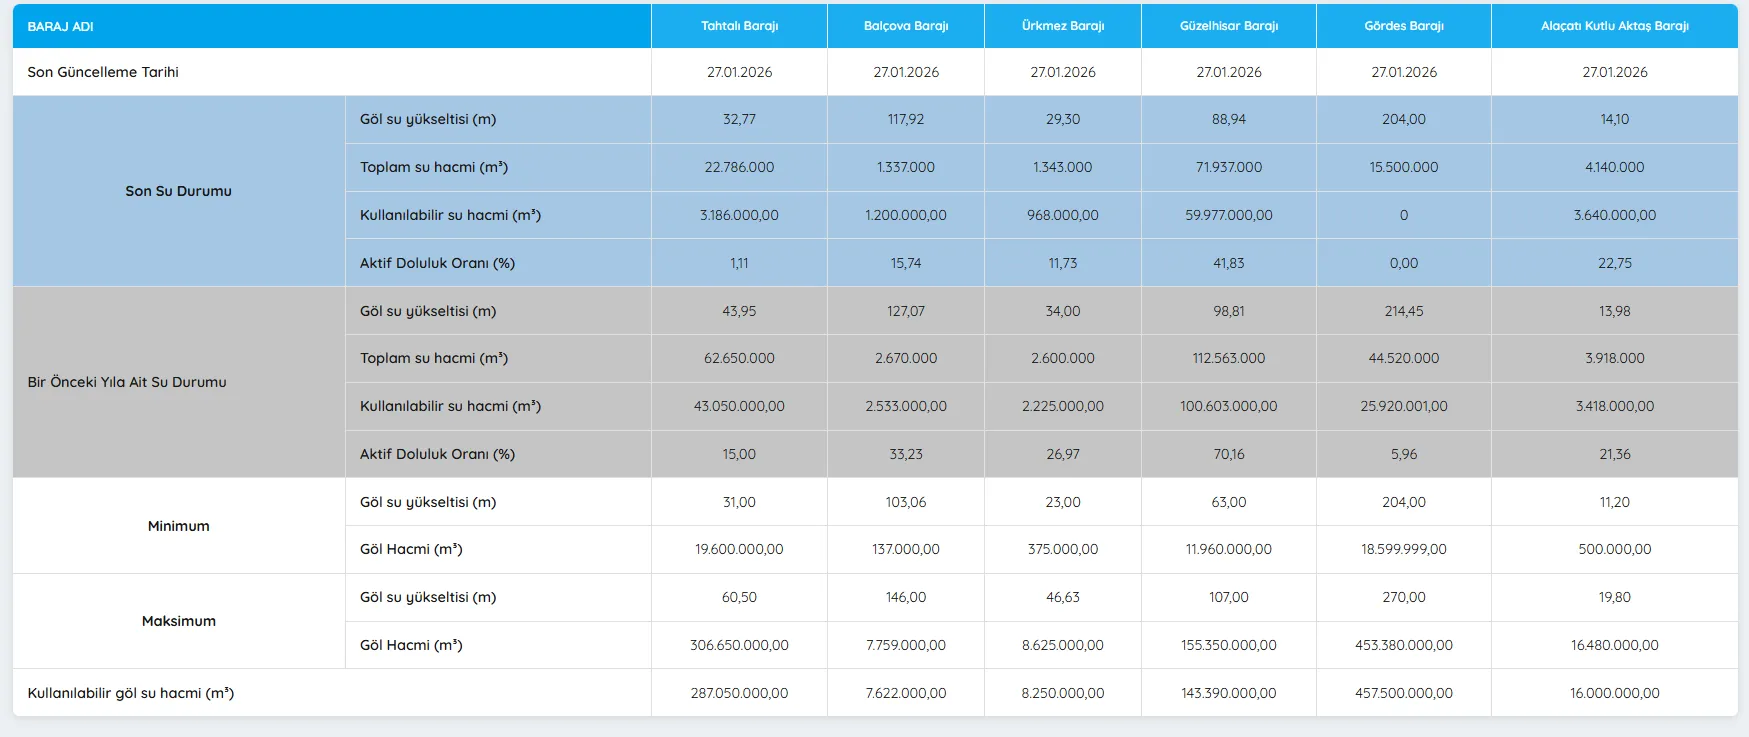Click the Balçova Barajı column header
Viewport: 1749px width, 737px height.
click(905, 26)
